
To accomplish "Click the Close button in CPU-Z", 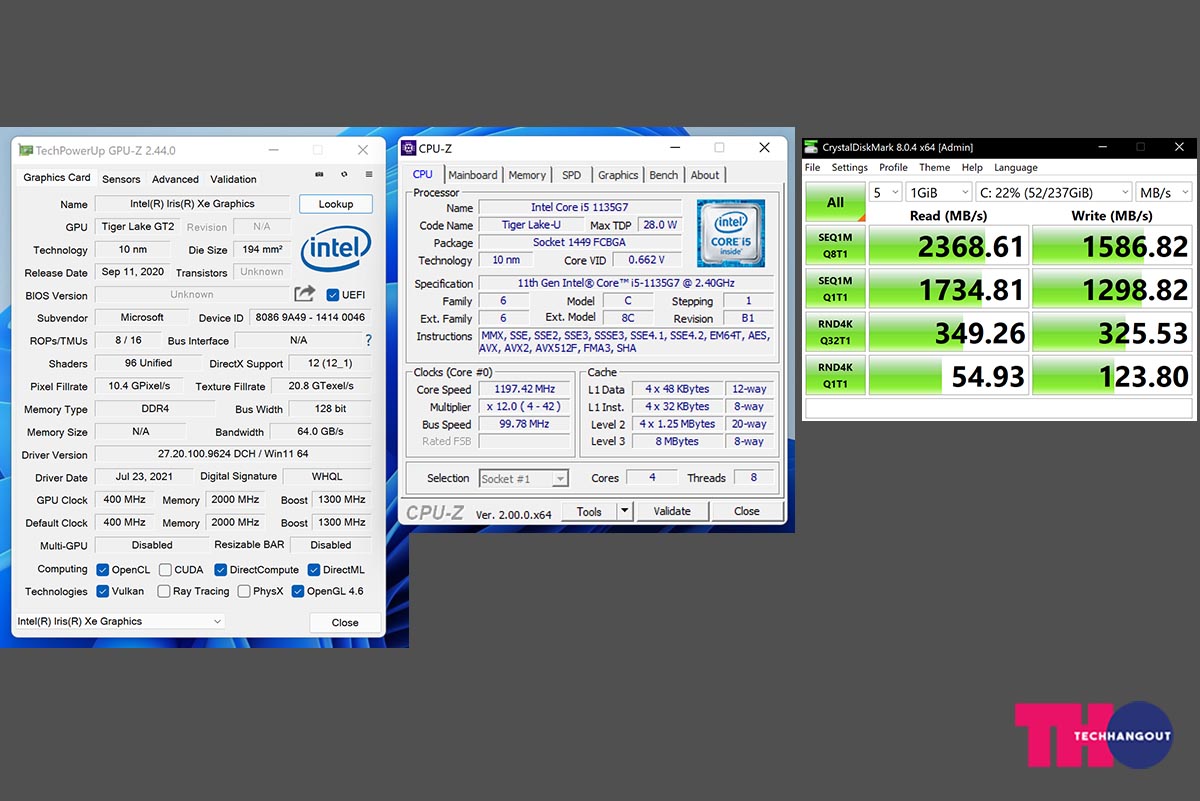I will (x=747, y=511).
